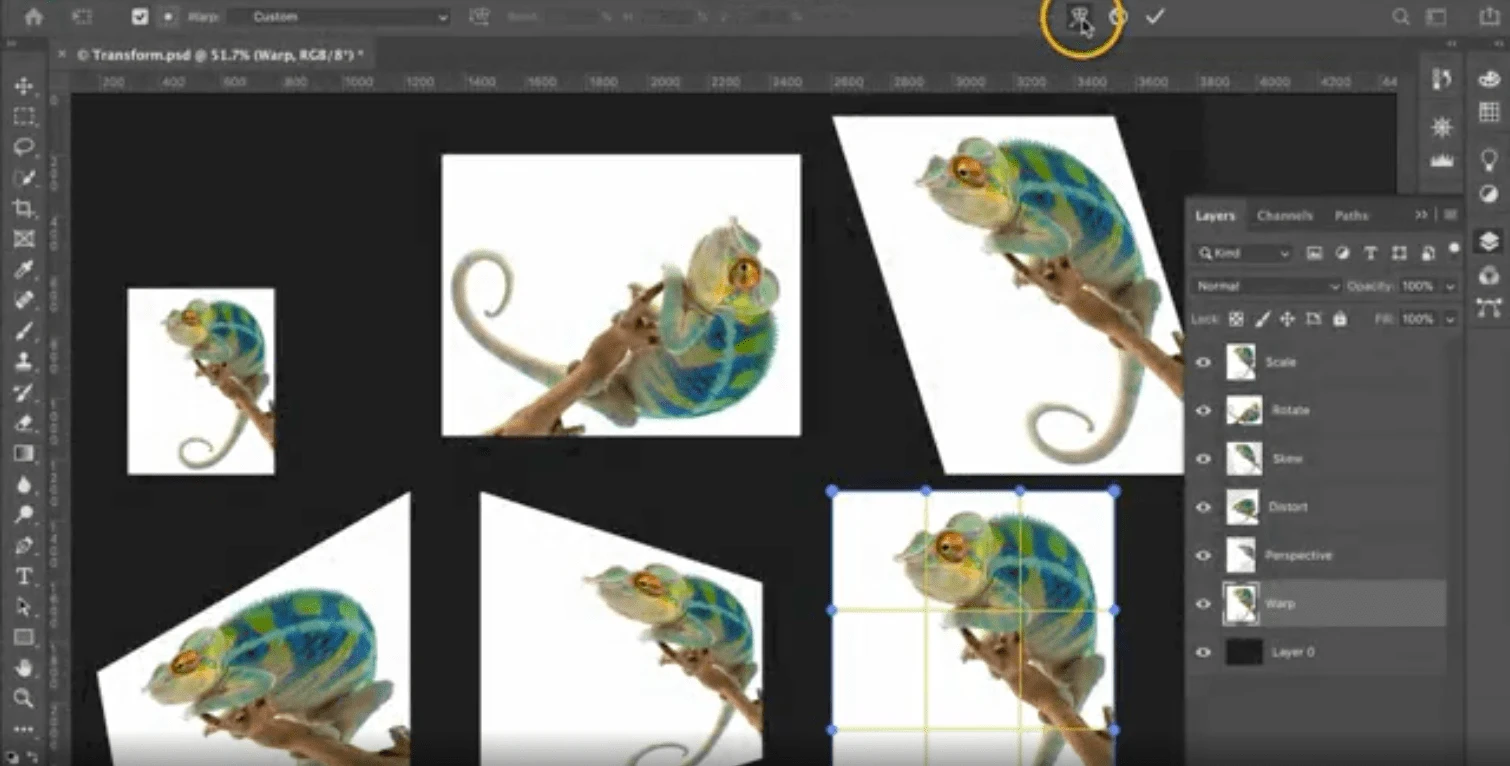This screenshot has height=766, width=1510.
Task: Select the Path Selection tool
Action: [x=24, y=606]
